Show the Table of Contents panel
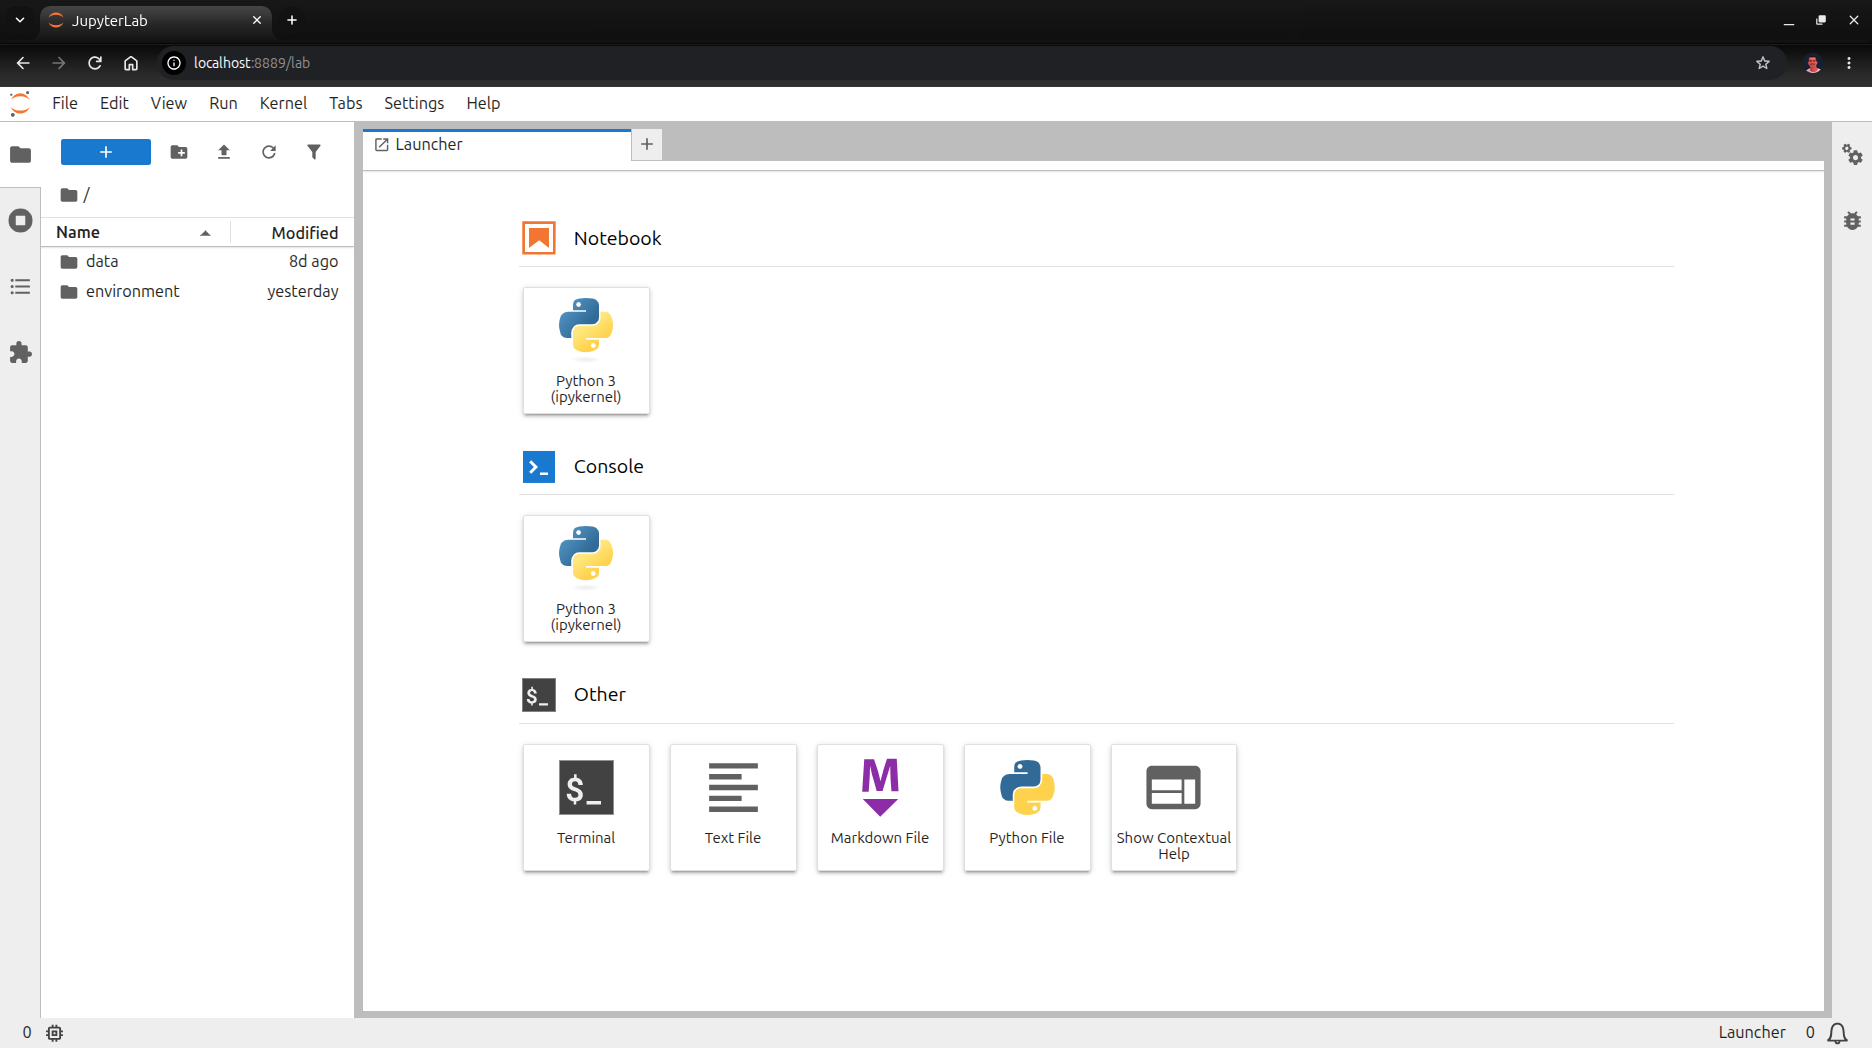The height and width of the screenshot is (1048, 1872). tap(20, 287)
